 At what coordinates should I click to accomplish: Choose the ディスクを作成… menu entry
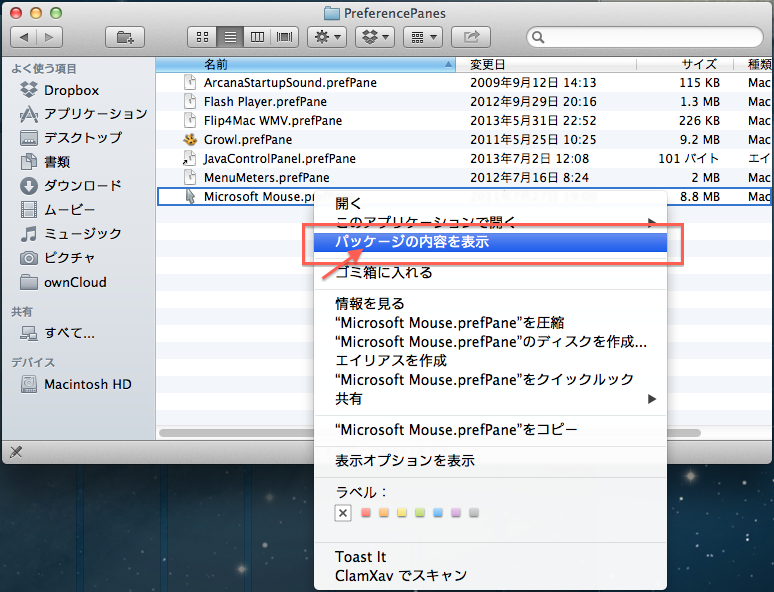coord(490,342)
